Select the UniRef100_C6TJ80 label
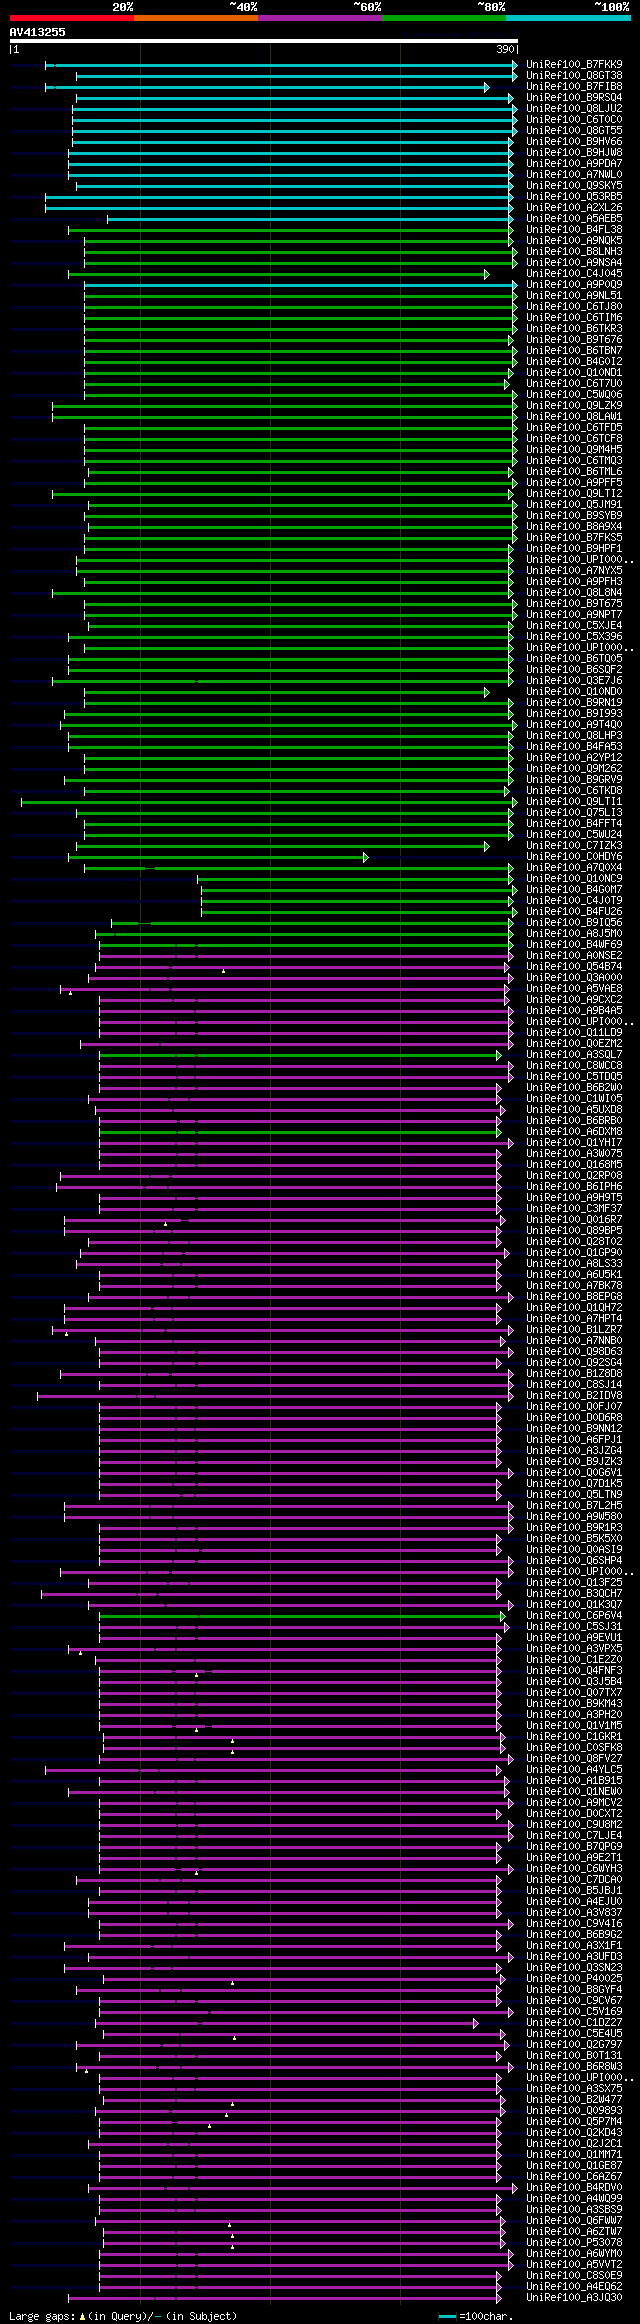This screenshot has height=2324, width=640. pyautogui.click(x=574, y=307)
